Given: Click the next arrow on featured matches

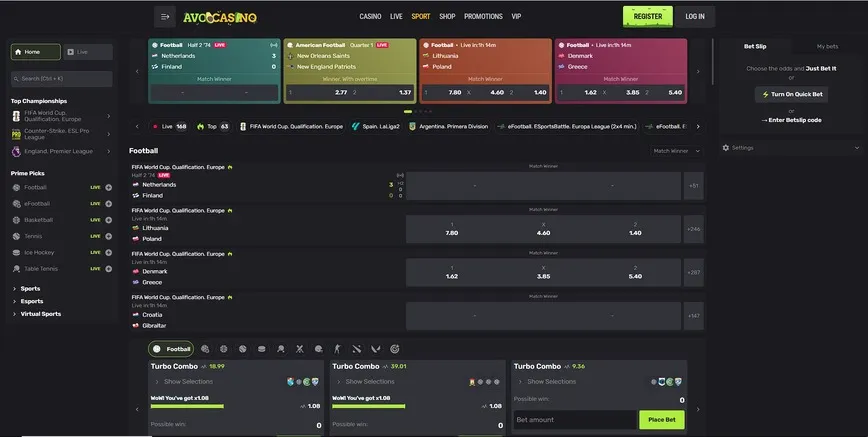Looking at the screenshot, I should [x=698, y=71].
